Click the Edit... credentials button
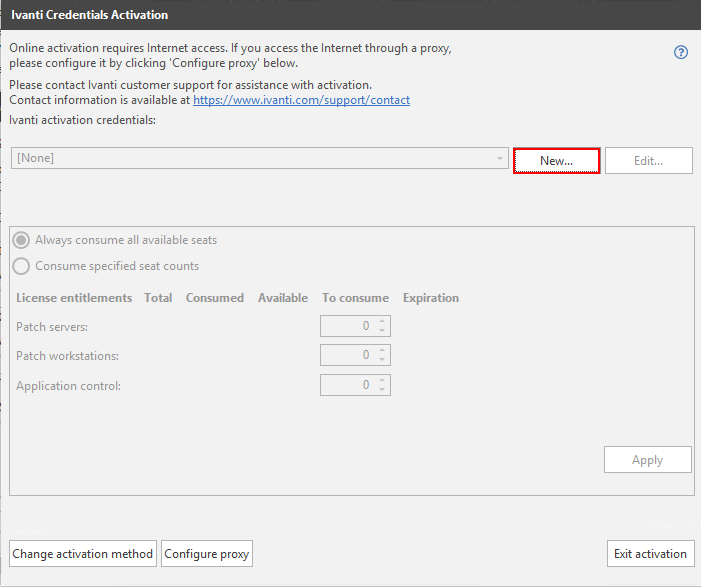701x587 pixels. (648, 160)
